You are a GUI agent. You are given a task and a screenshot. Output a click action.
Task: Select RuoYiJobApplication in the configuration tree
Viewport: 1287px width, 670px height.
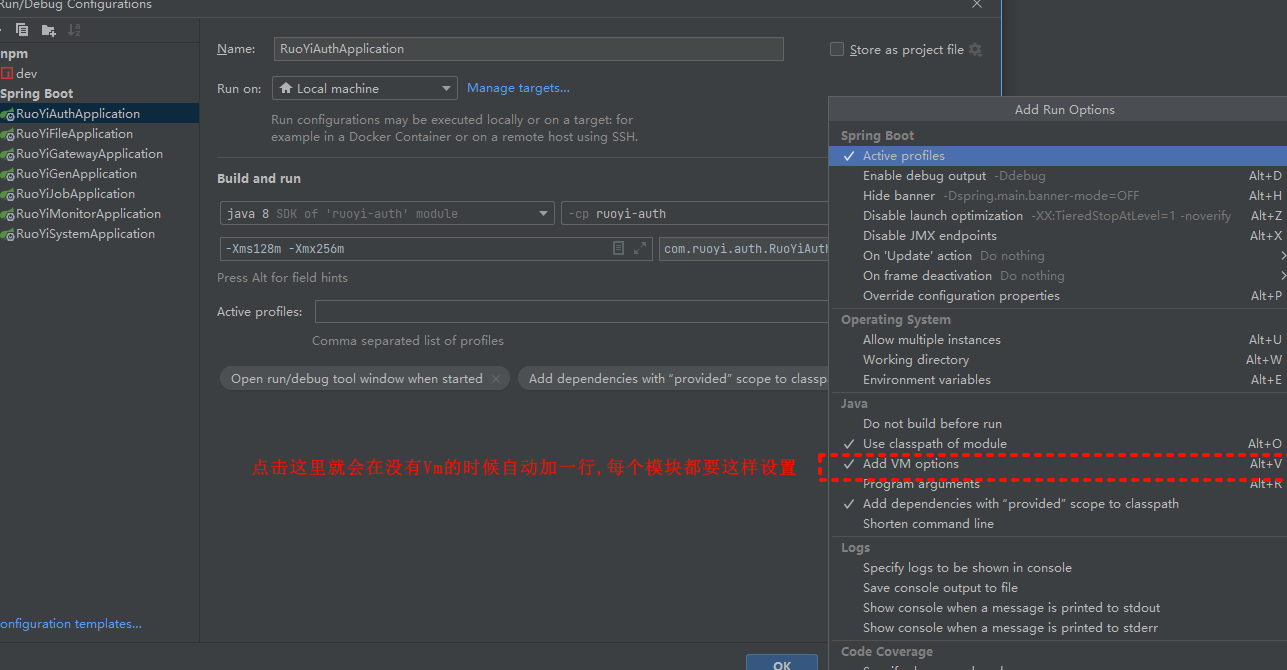pos(99,194)
